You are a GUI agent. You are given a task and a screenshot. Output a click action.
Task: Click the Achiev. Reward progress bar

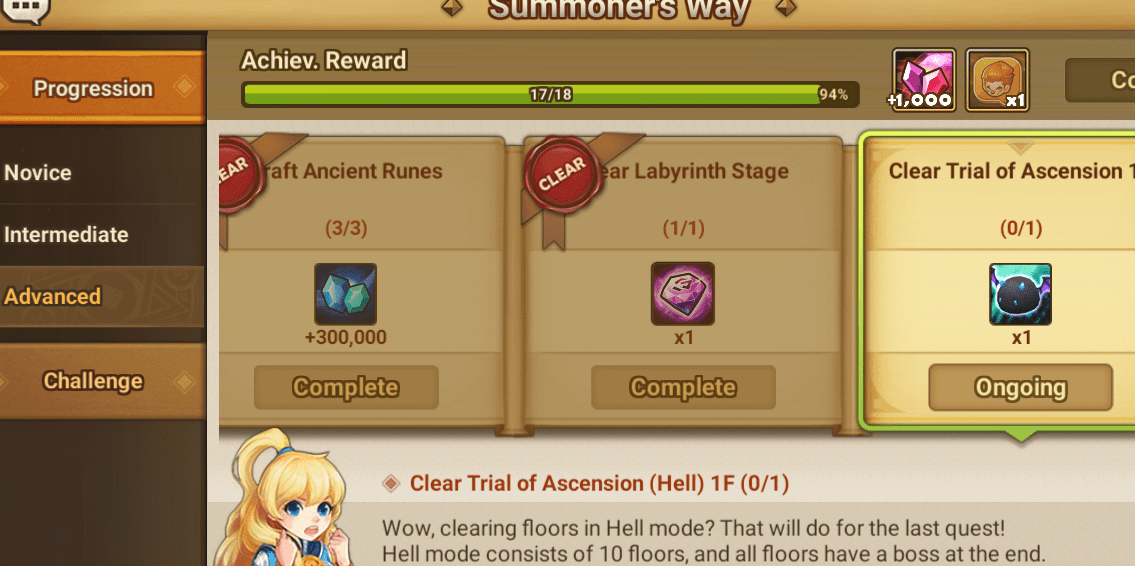tap(550, 95)
